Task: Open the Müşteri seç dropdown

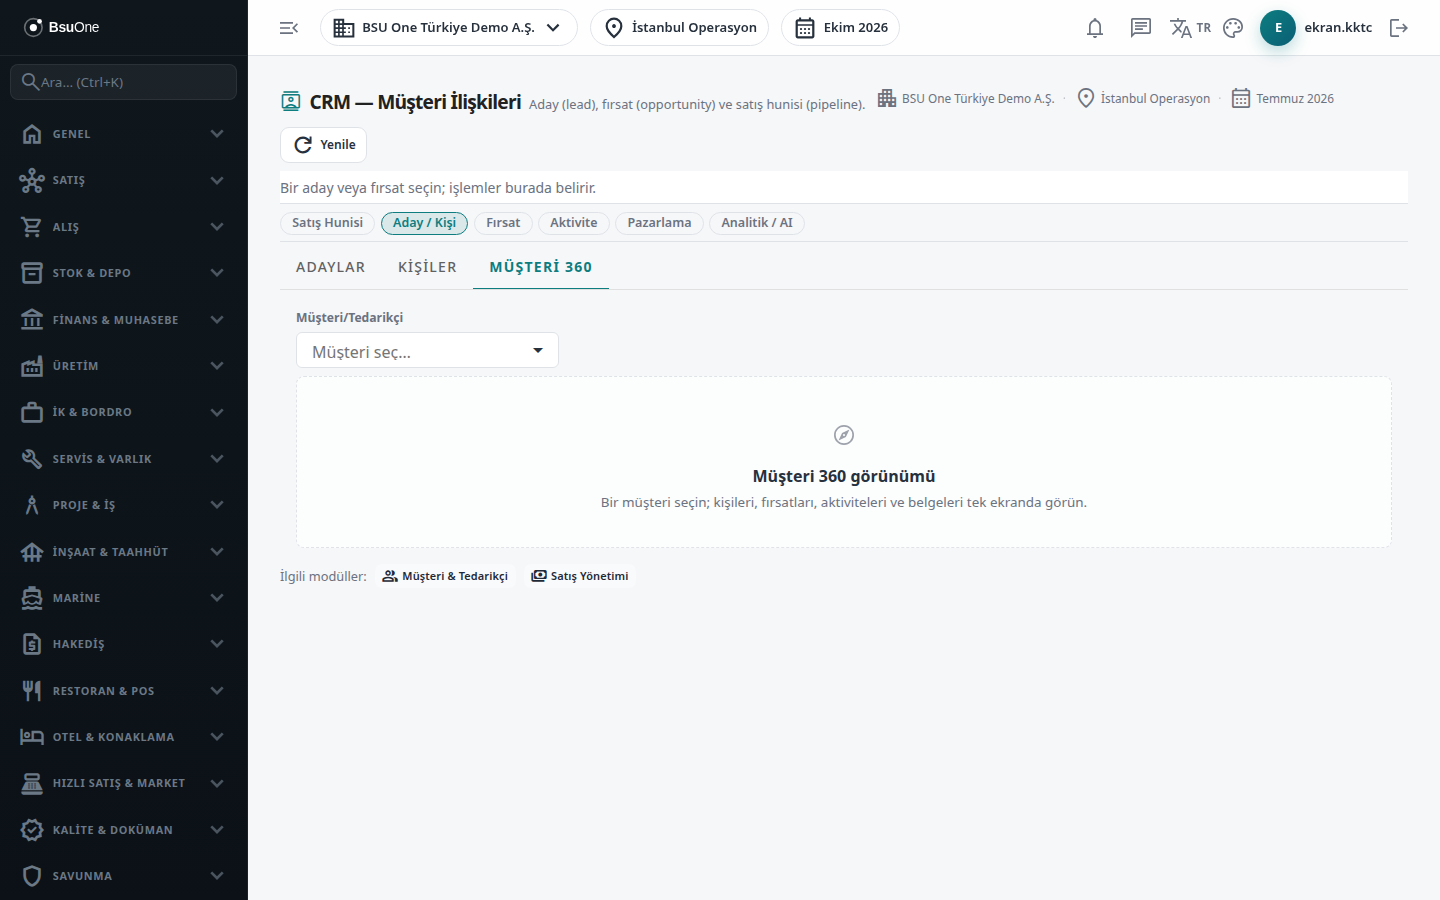Action: point(427,351)
